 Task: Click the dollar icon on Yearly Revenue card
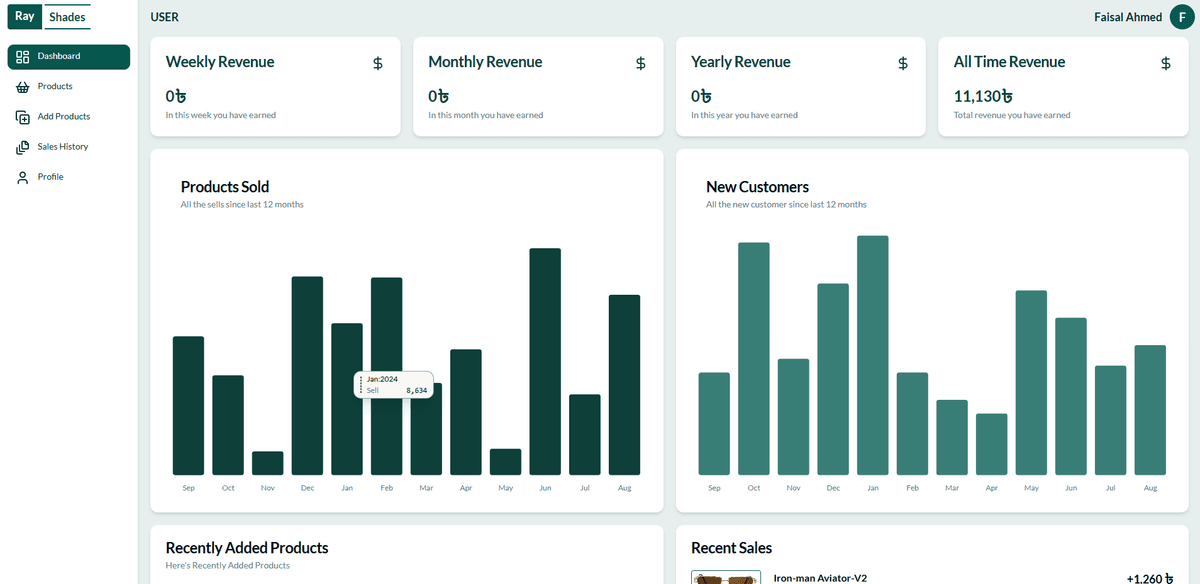click(903, 63)
